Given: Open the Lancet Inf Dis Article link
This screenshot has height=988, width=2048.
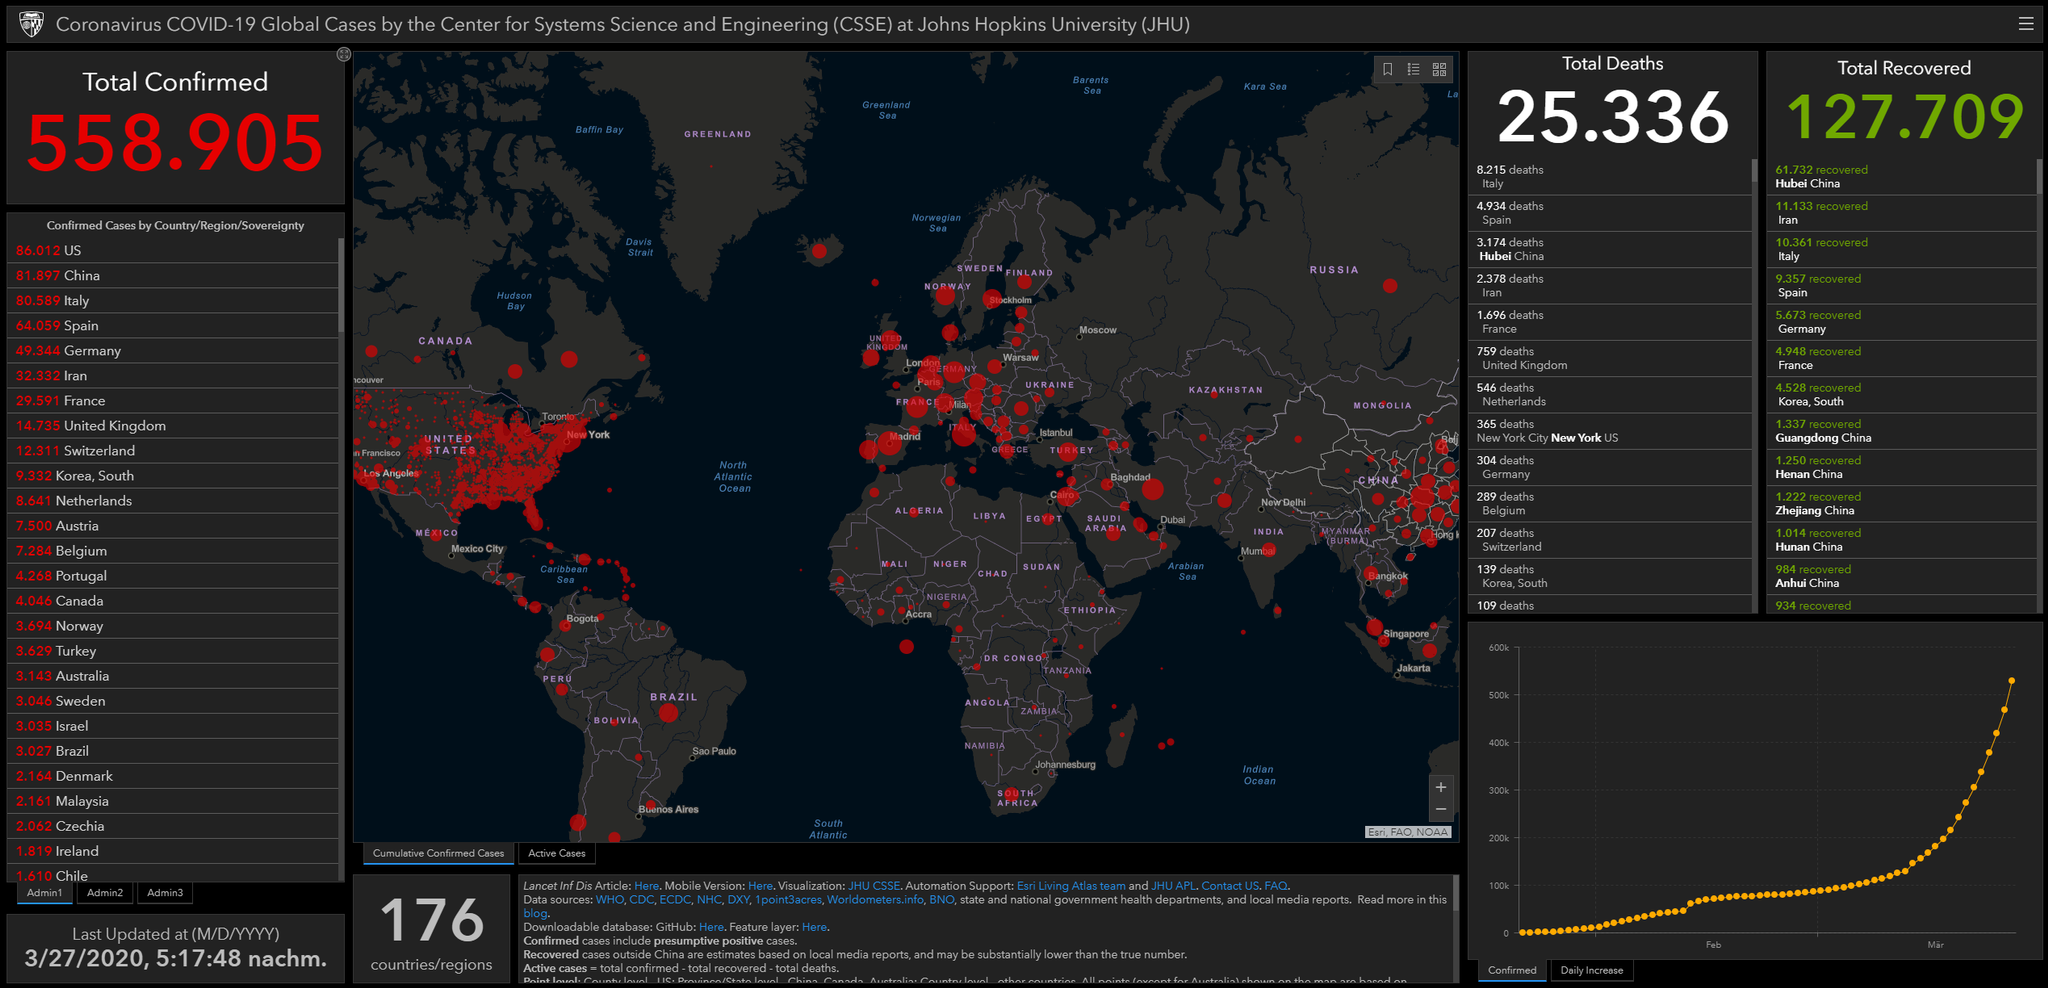Looking at the screenshot, I should point(646,886).
